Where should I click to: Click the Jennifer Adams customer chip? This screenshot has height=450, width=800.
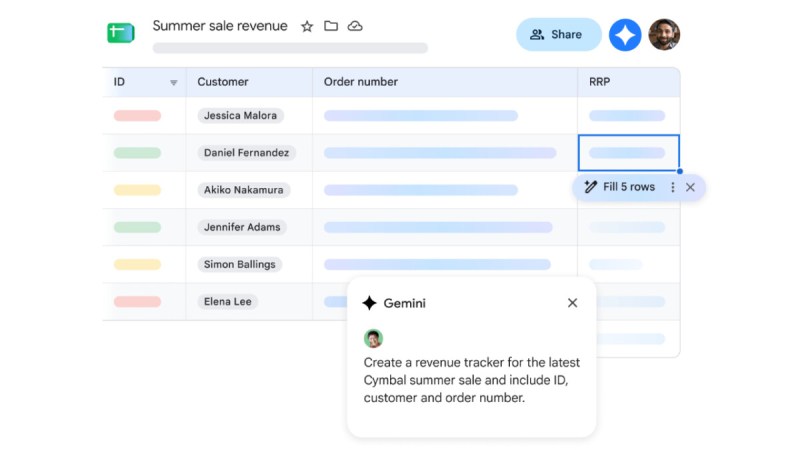click(x=242, y=227)
